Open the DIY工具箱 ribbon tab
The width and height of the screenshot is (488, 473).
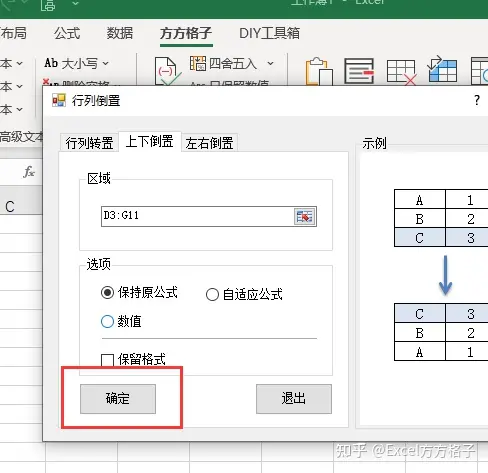(269, 33)
